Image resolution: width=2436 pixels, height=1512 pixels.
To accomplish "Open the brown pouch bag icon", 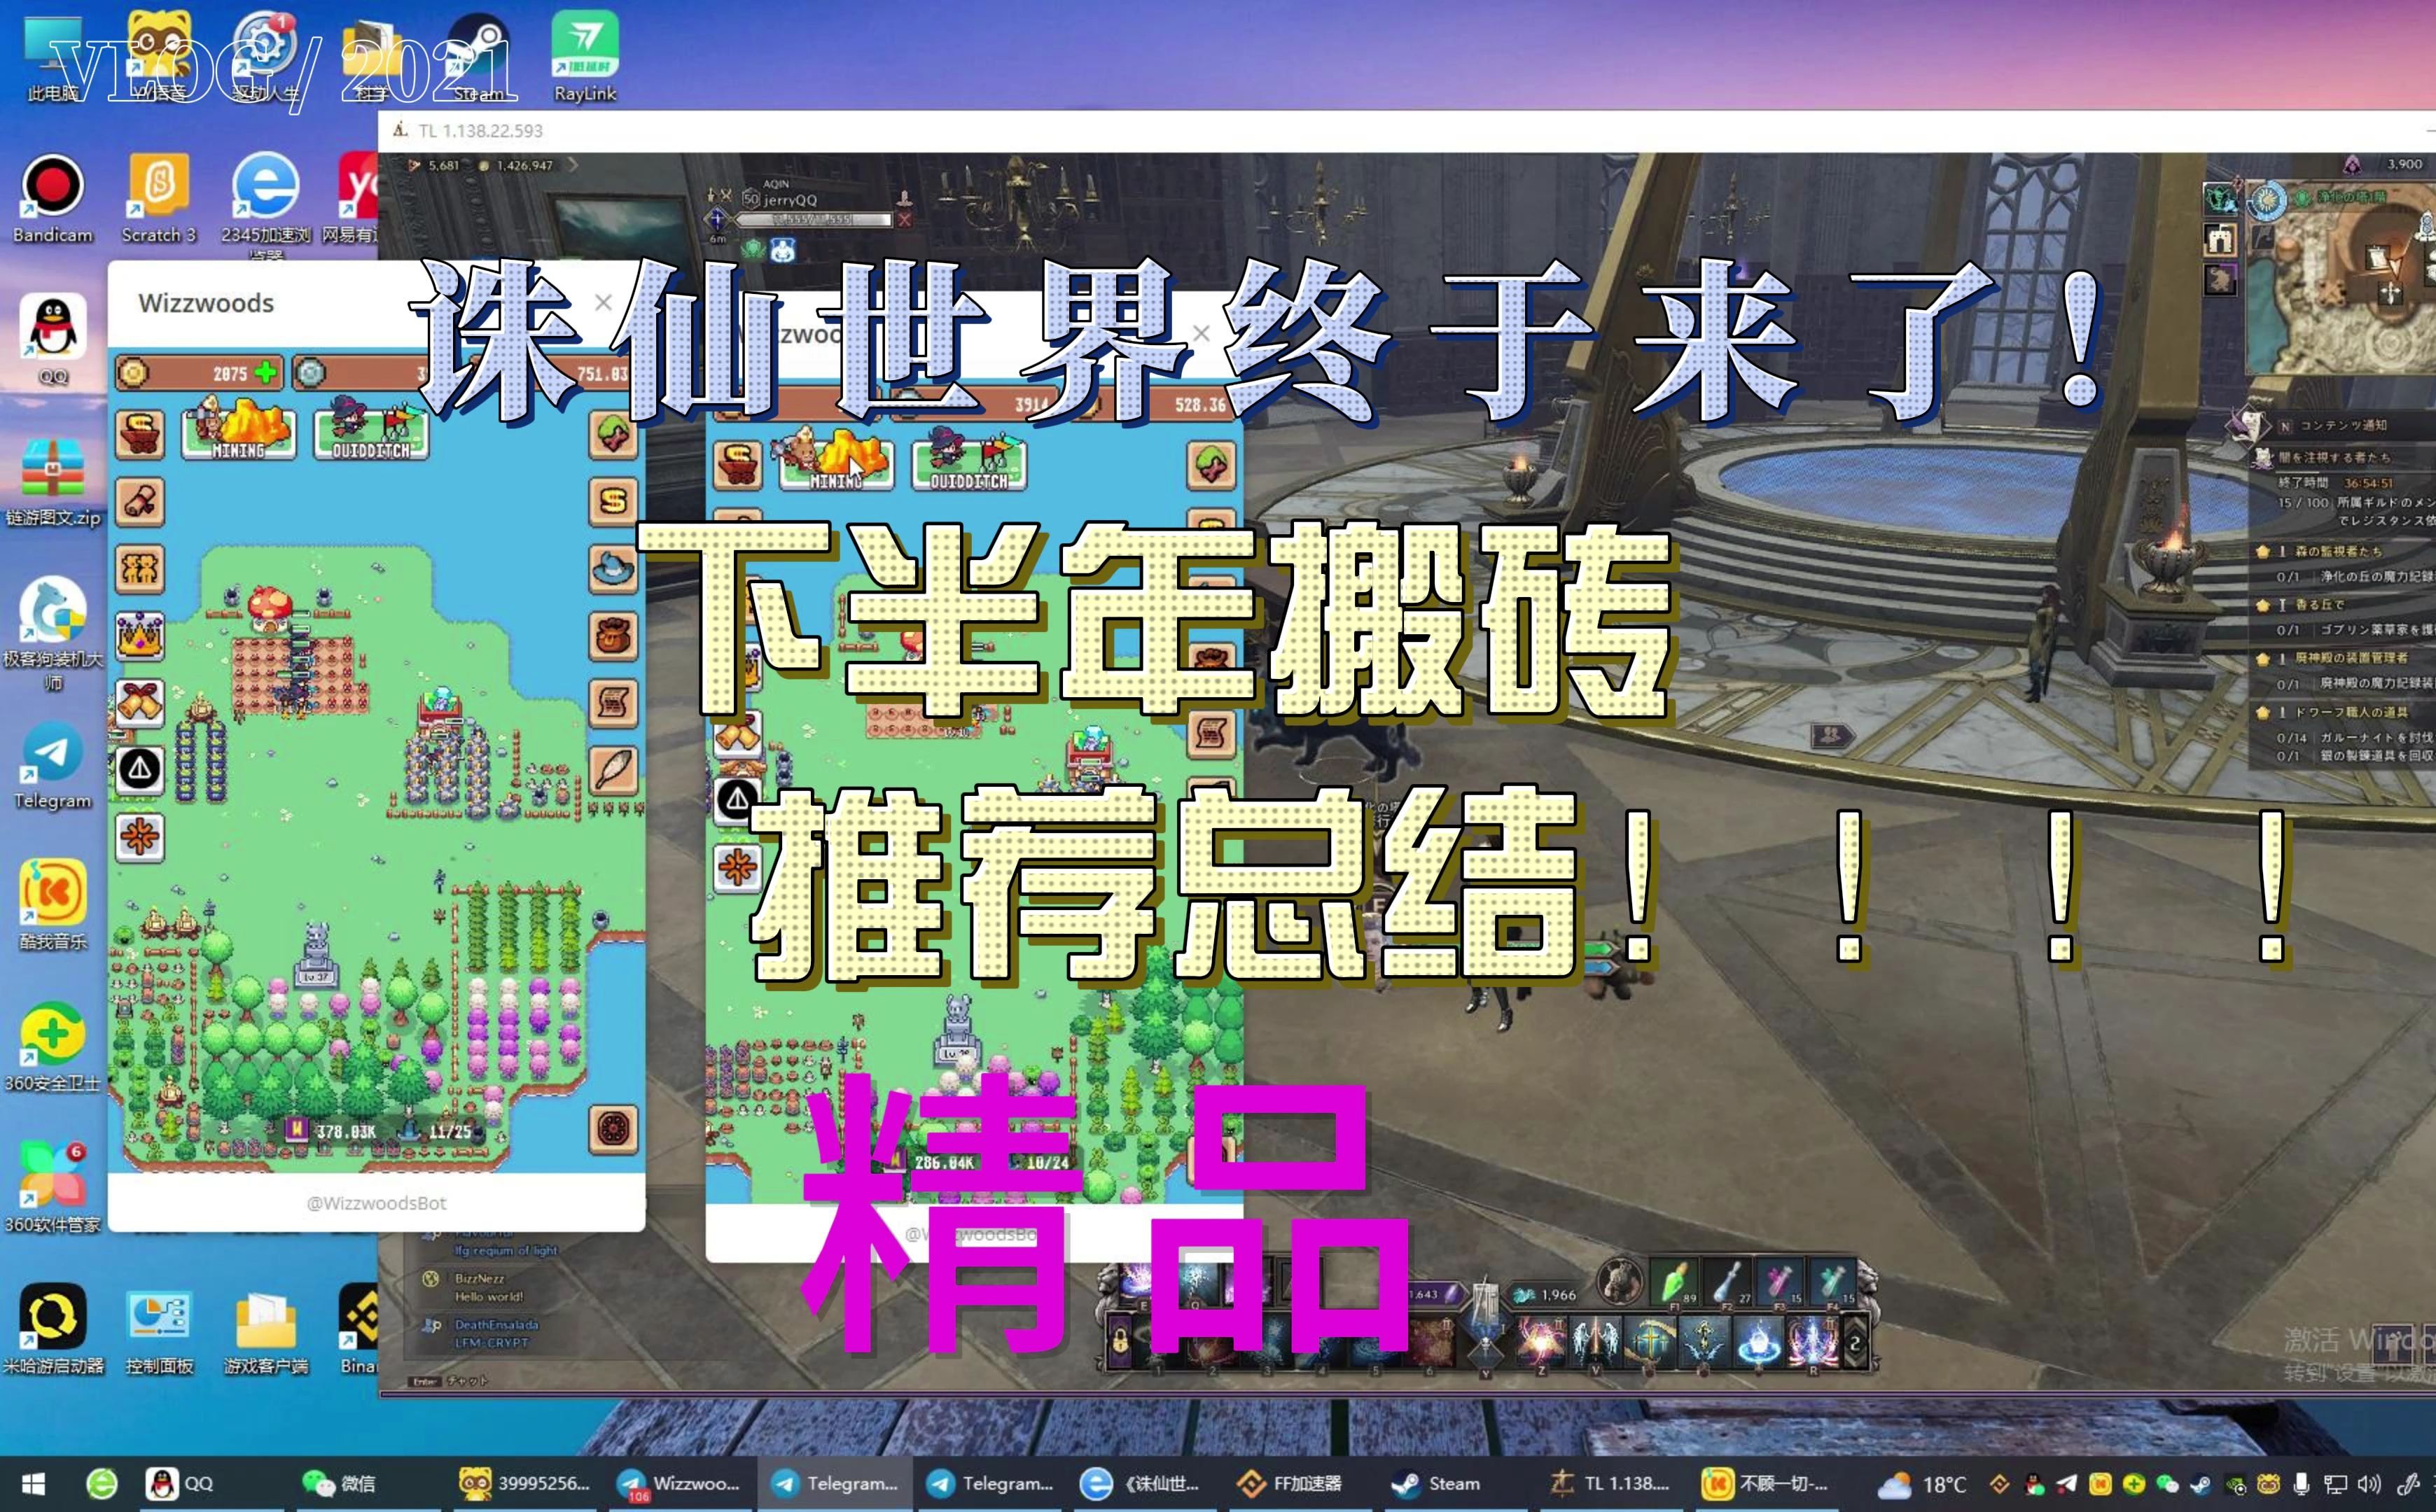I will (x=613, y=636).
